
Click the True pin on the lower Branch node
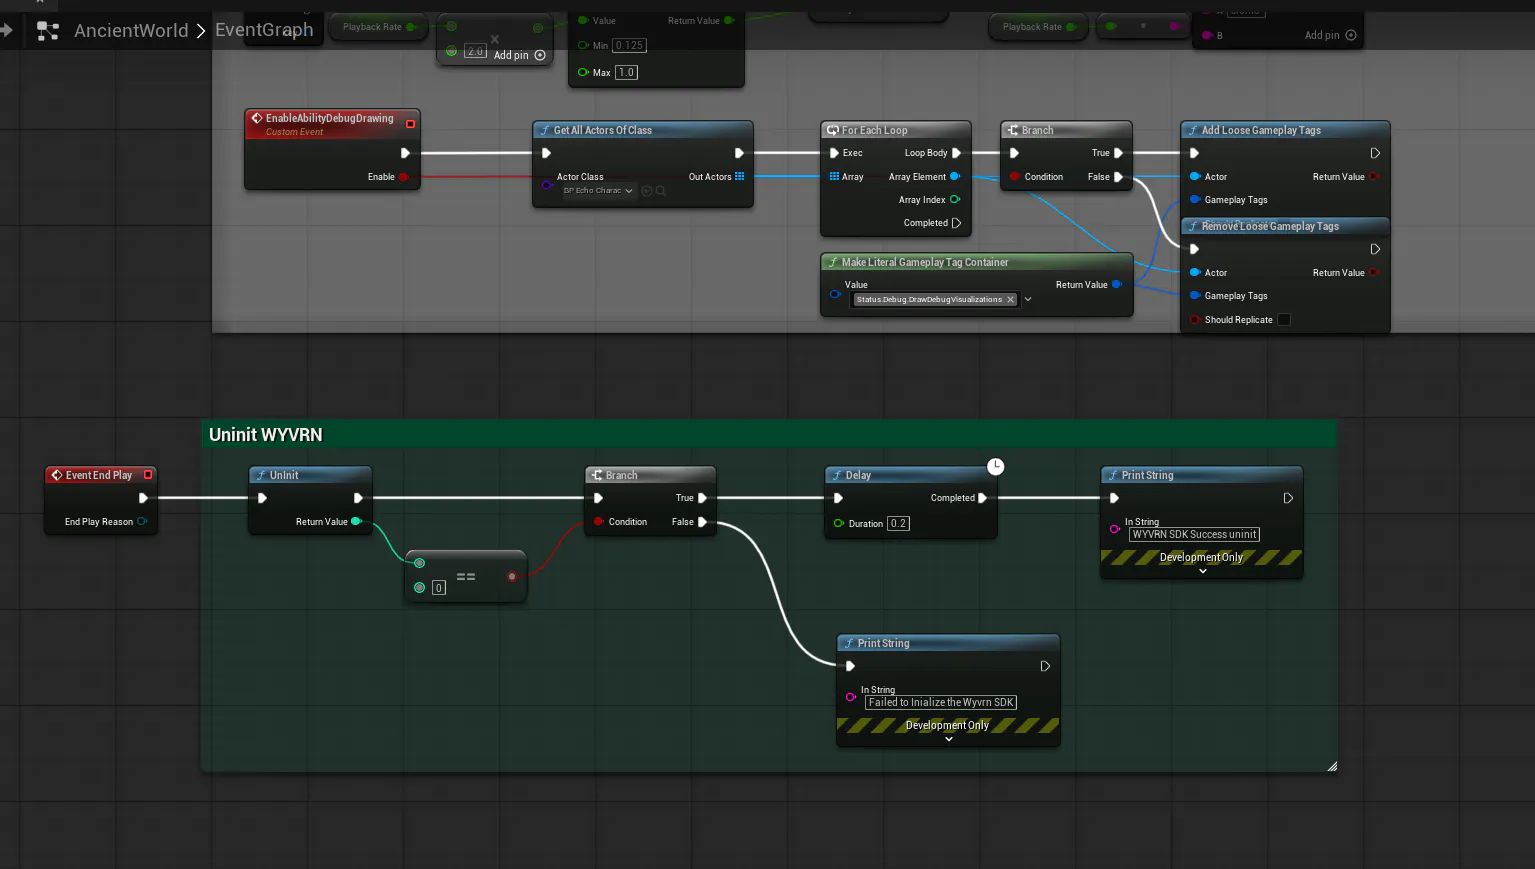[x=702, y=498]
